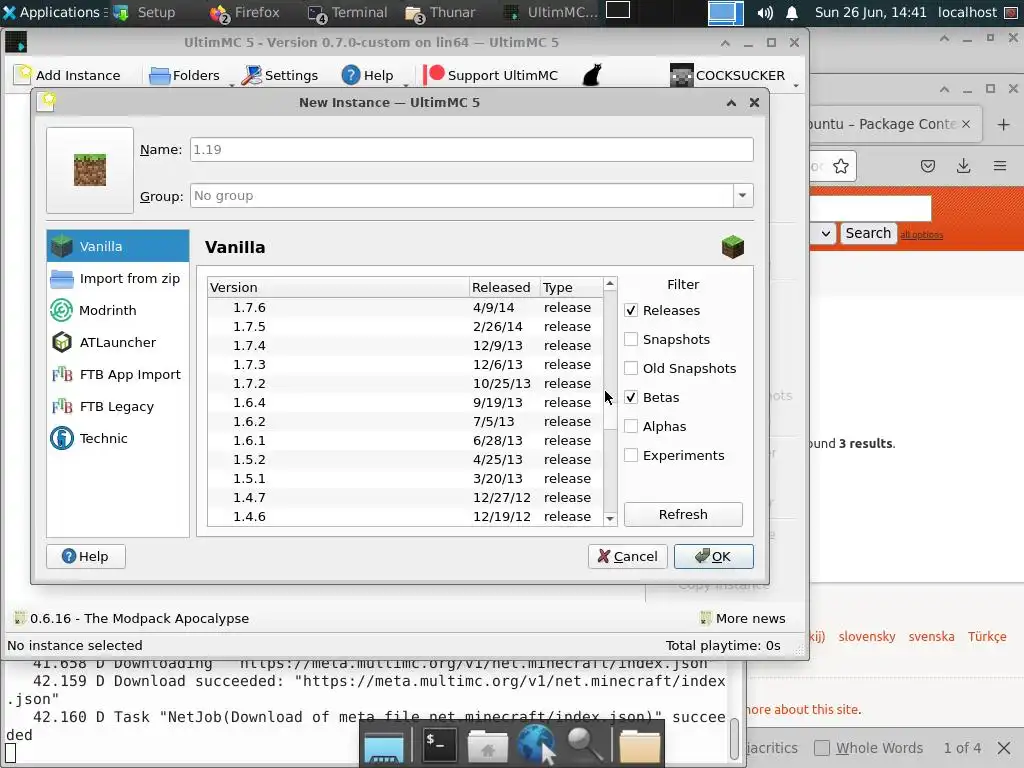This screenshot has width=1024, height=768.
Task: Switch to Firefox in the taskbar
Action: [x=246, y=12]
